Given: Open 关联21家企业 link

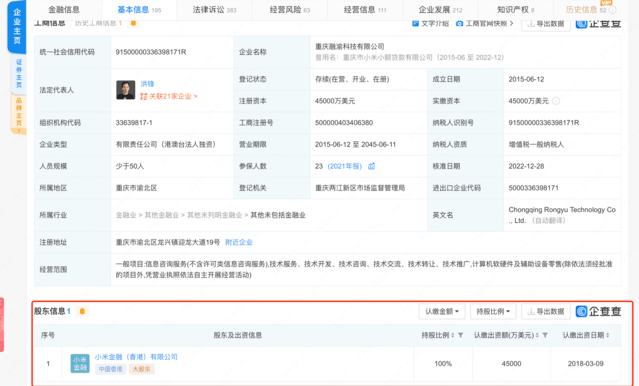Looking at the screenshot, I should click(168, 96).
